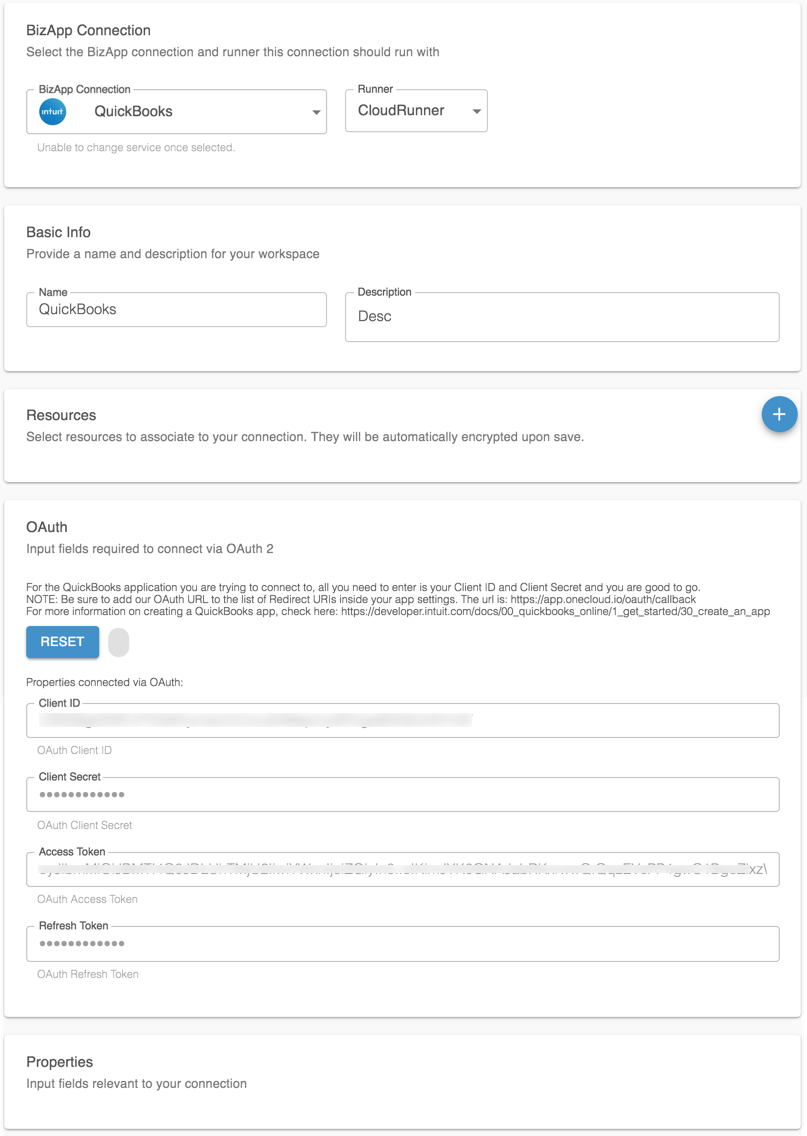
Task: Click 'Input fields relevant to your connection' text
Action: point(136,1084)
